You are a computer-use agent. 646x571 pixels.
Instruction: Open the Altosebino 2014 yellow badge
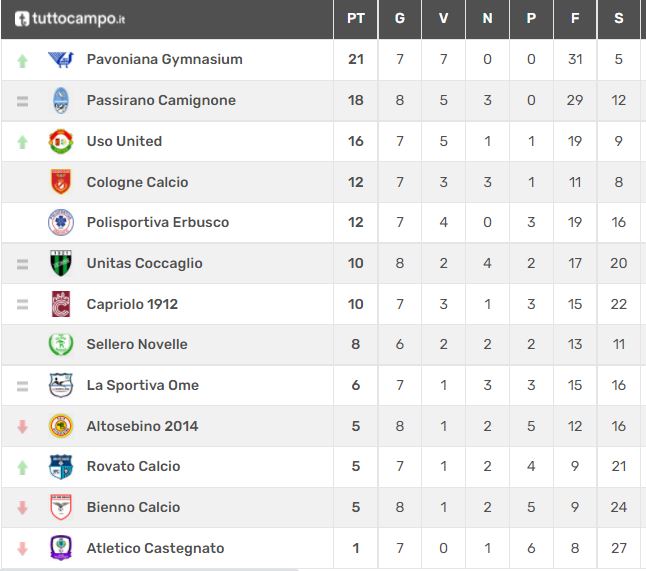61,426
